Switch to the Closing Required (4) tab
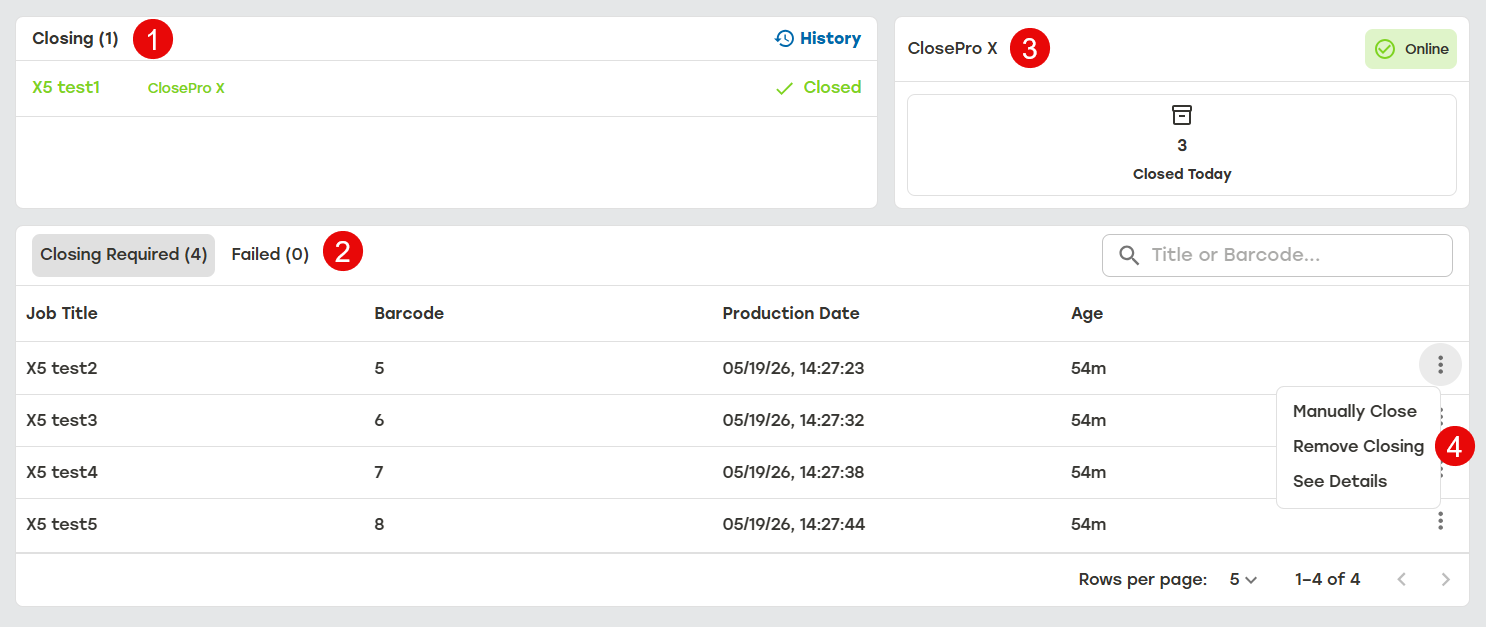The width and height of the screenshot is (1486, 627). (123, 255)
